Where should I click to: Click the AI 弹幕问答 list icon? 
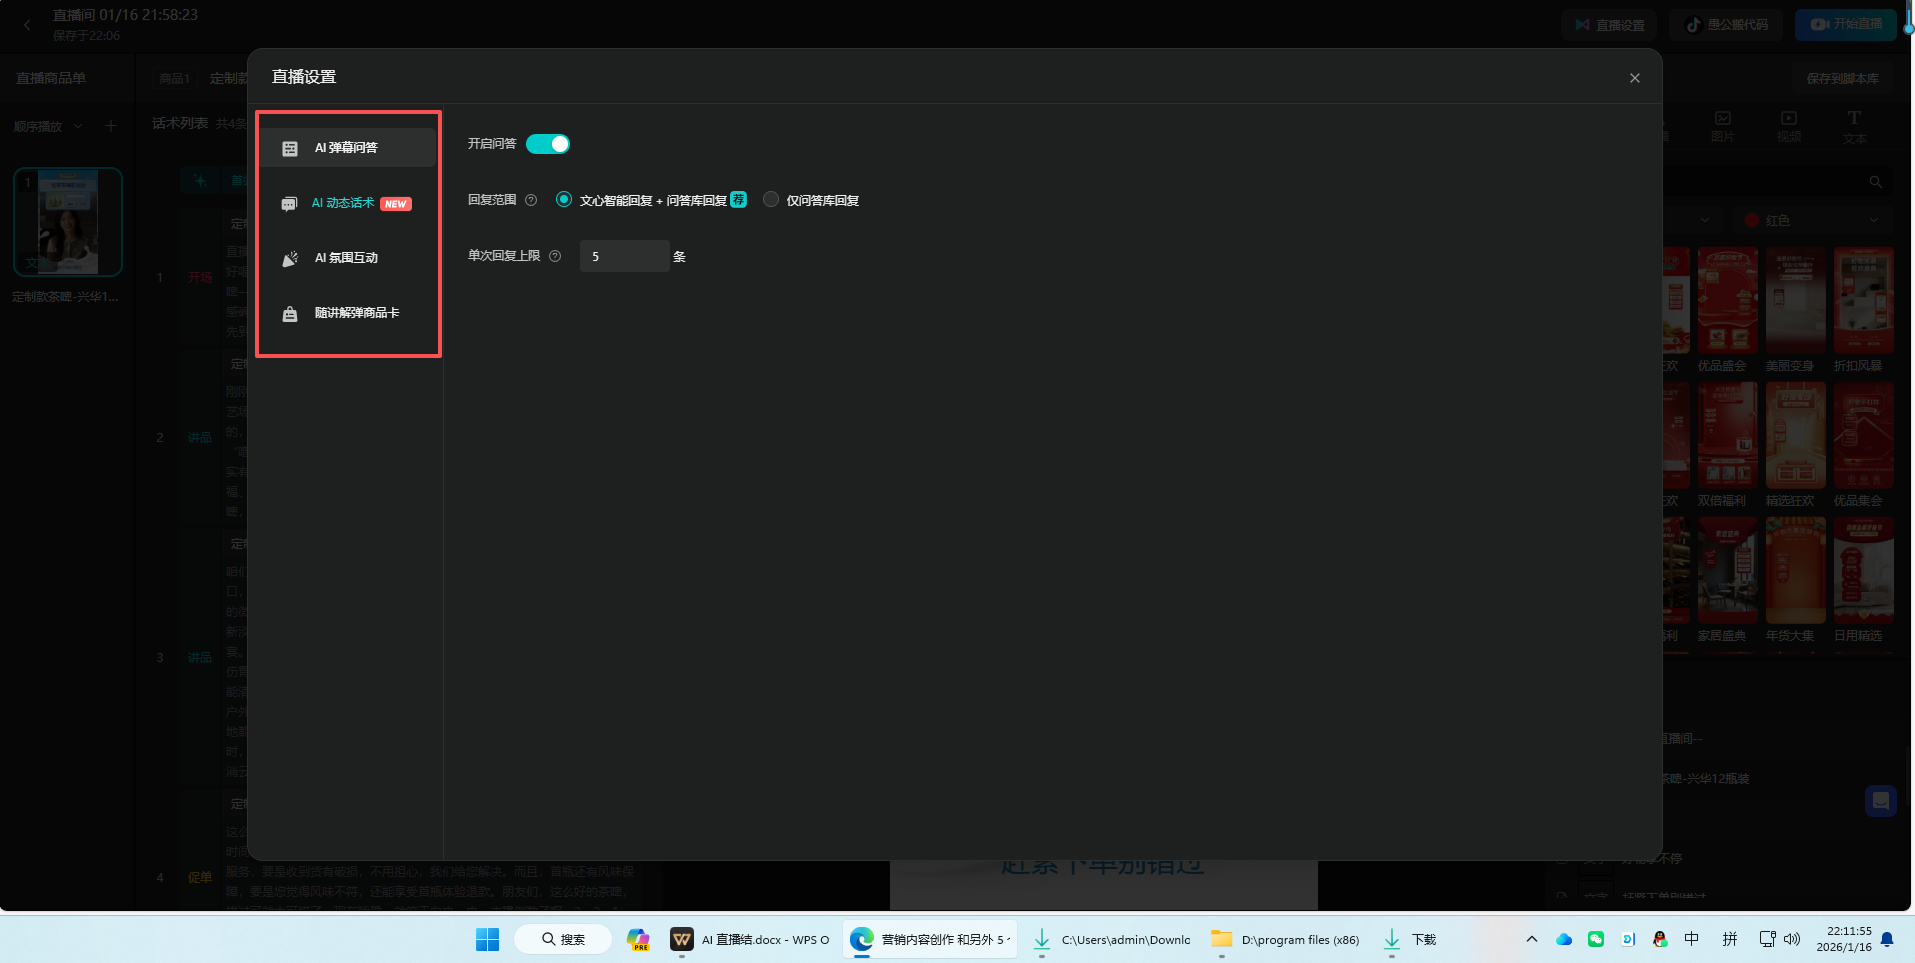pyautogui.click(x=290, y=148)
